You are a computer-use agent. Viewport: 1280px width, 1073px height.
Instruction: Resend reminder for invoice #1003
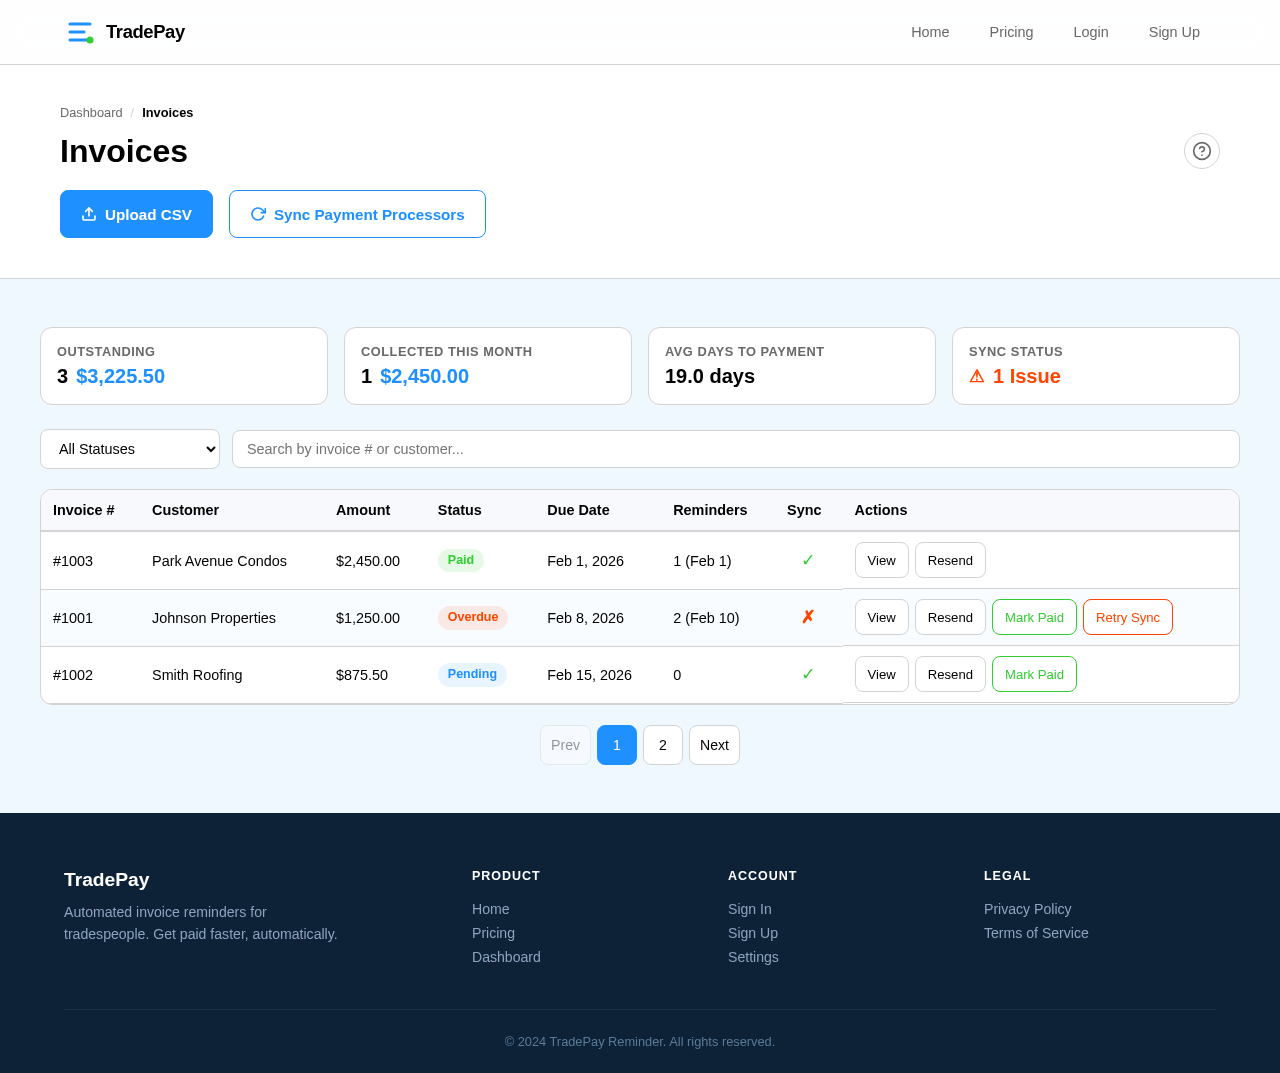[950, 560]
